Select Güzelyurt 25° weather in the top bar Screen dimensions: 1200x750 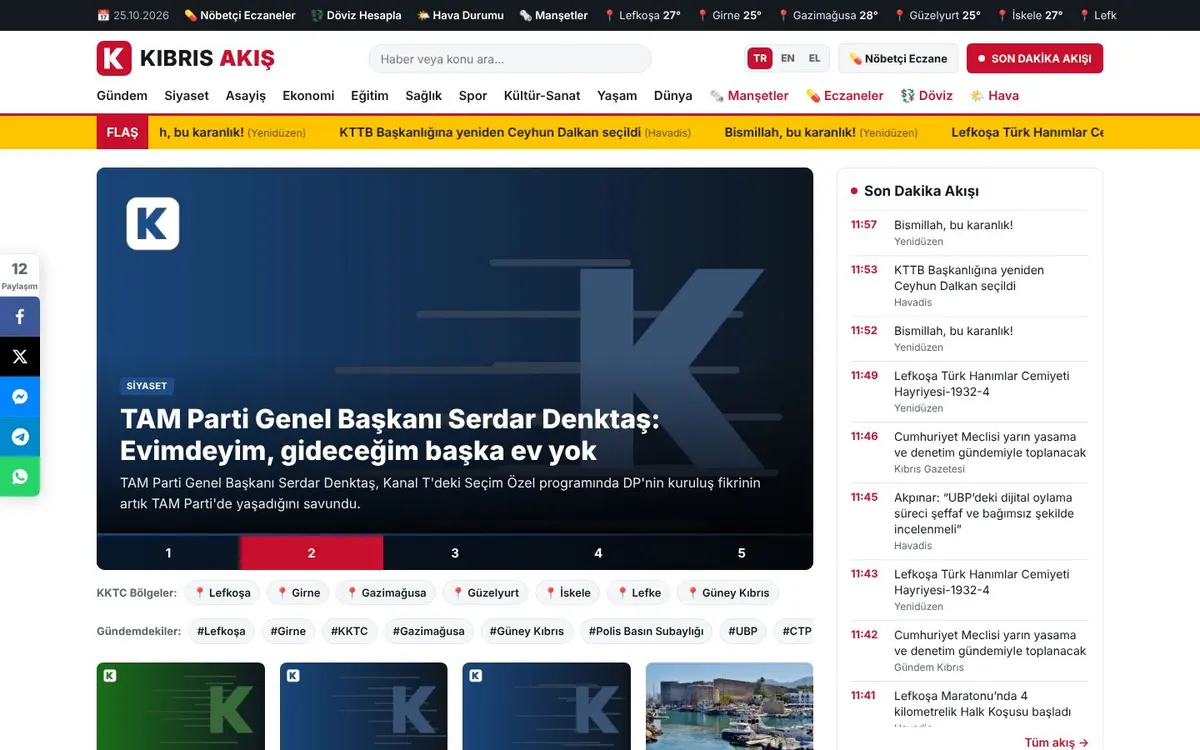point(937,15)
